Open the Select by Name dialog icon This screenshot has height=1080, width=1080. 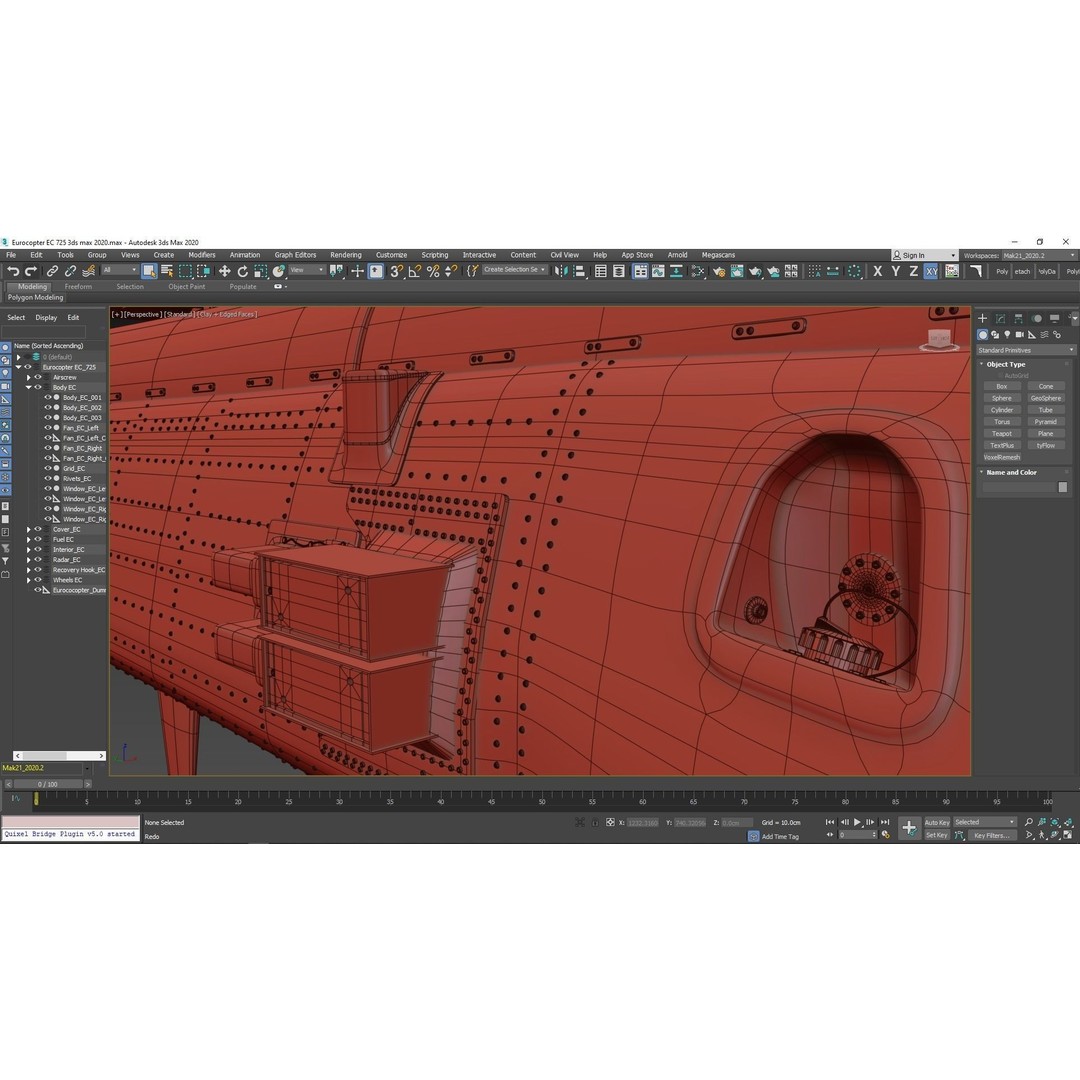[x=167, y=271]
